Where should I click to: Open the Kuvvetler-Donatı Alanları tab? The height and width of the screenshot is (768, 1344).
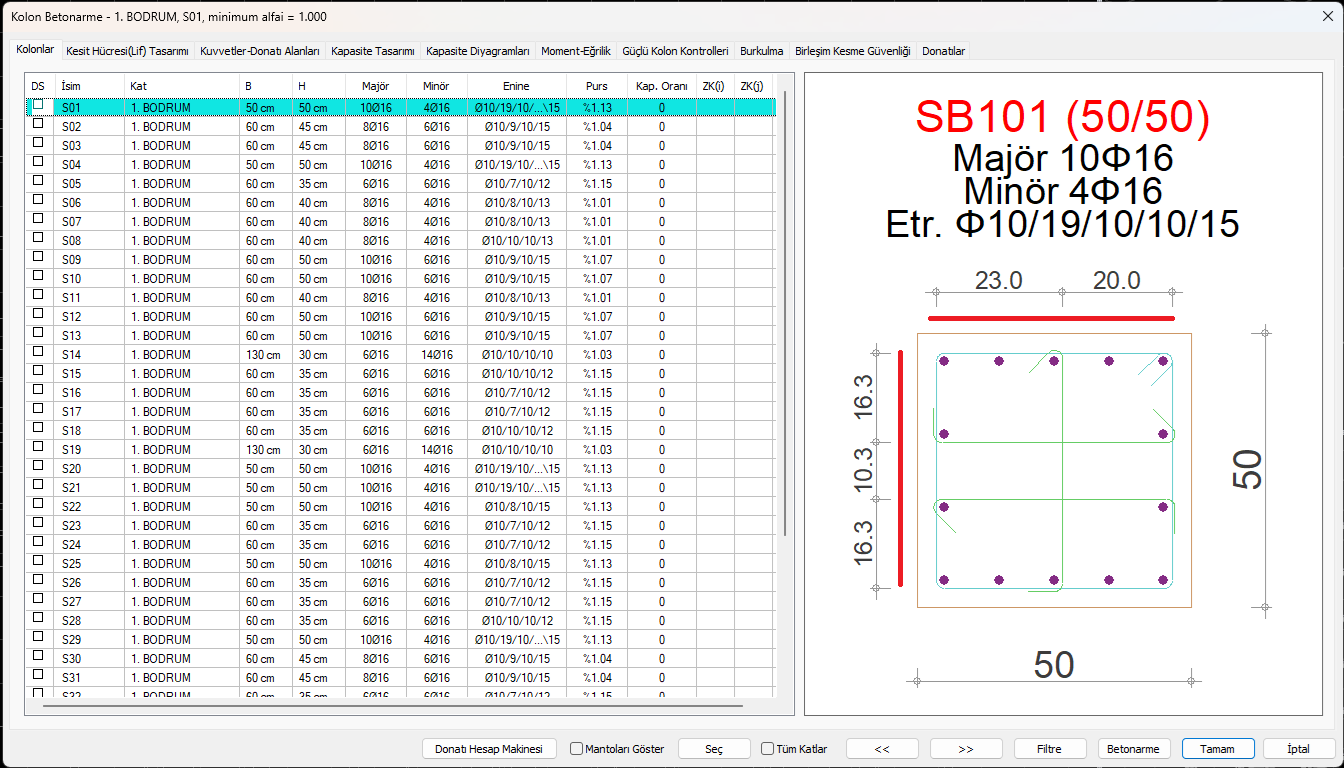(x=260, y=50)
